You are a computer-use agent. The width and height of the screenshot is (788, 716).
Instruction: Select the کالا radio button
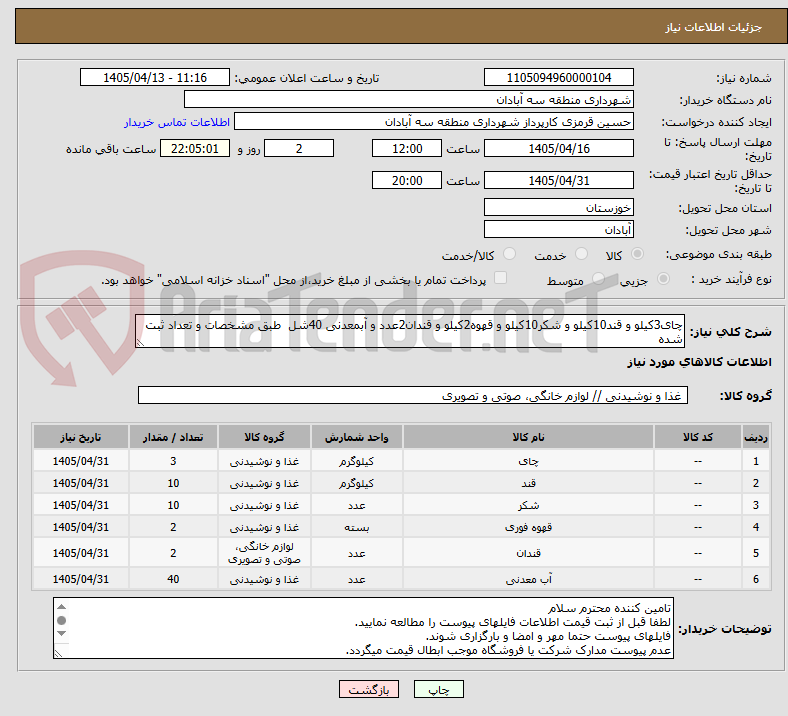click(x=637, y=254)
